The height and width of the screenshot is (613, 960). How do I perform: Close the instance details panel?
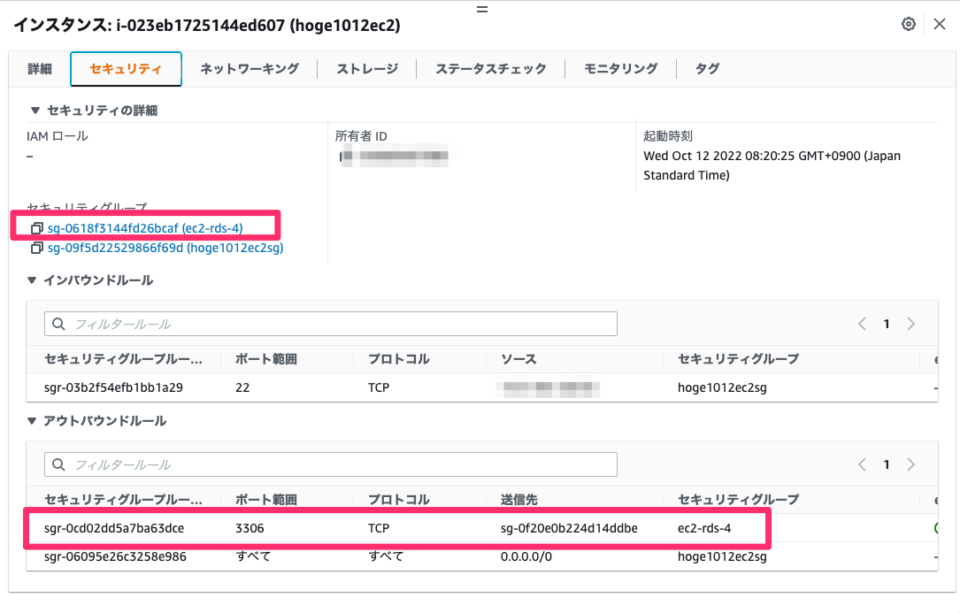[x=939, y=24]
